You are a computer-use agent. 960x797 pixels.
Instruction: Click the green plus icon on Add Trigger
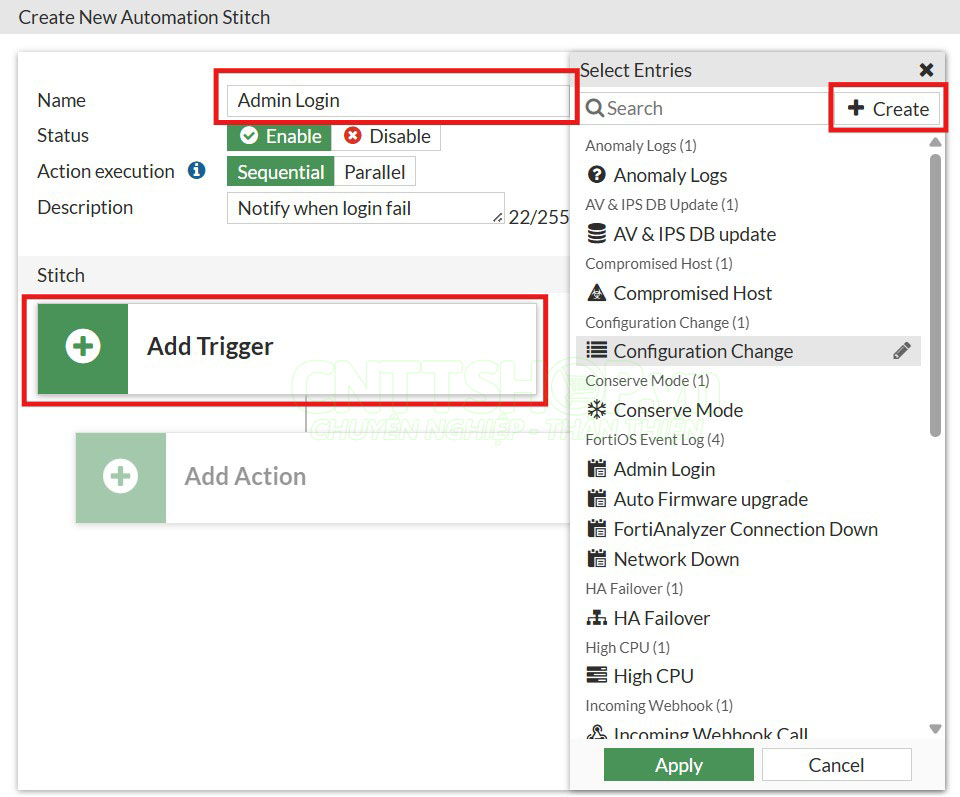tap(83, 346)
